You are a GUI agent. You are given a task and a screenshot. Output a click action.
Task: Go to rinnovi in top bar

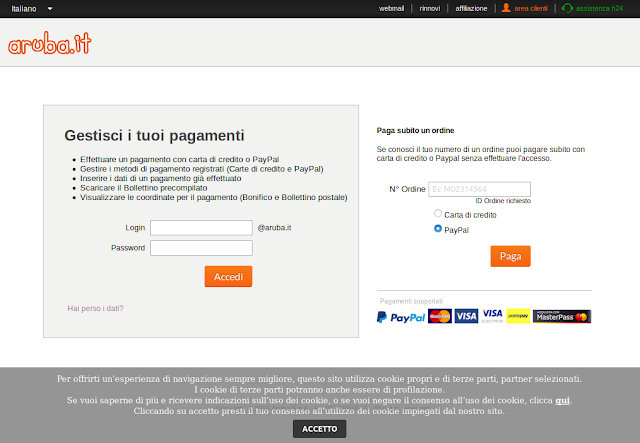[x=430, y=9]
